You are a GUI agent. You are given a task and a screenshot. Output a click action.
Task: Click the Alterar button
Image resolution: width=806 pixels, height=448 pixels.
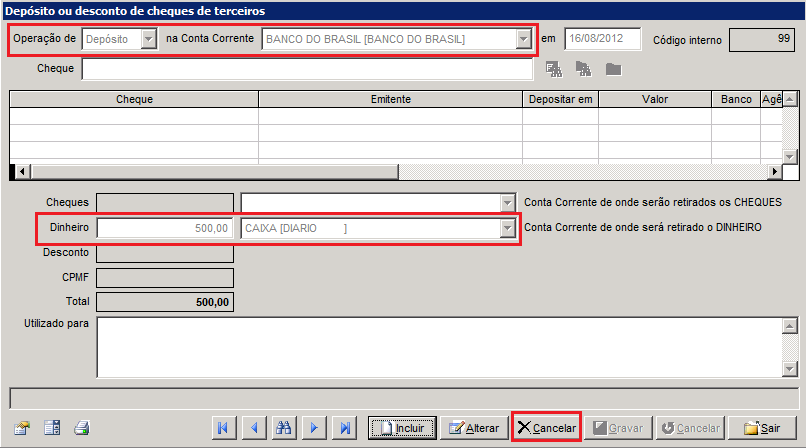pos(474,427)
